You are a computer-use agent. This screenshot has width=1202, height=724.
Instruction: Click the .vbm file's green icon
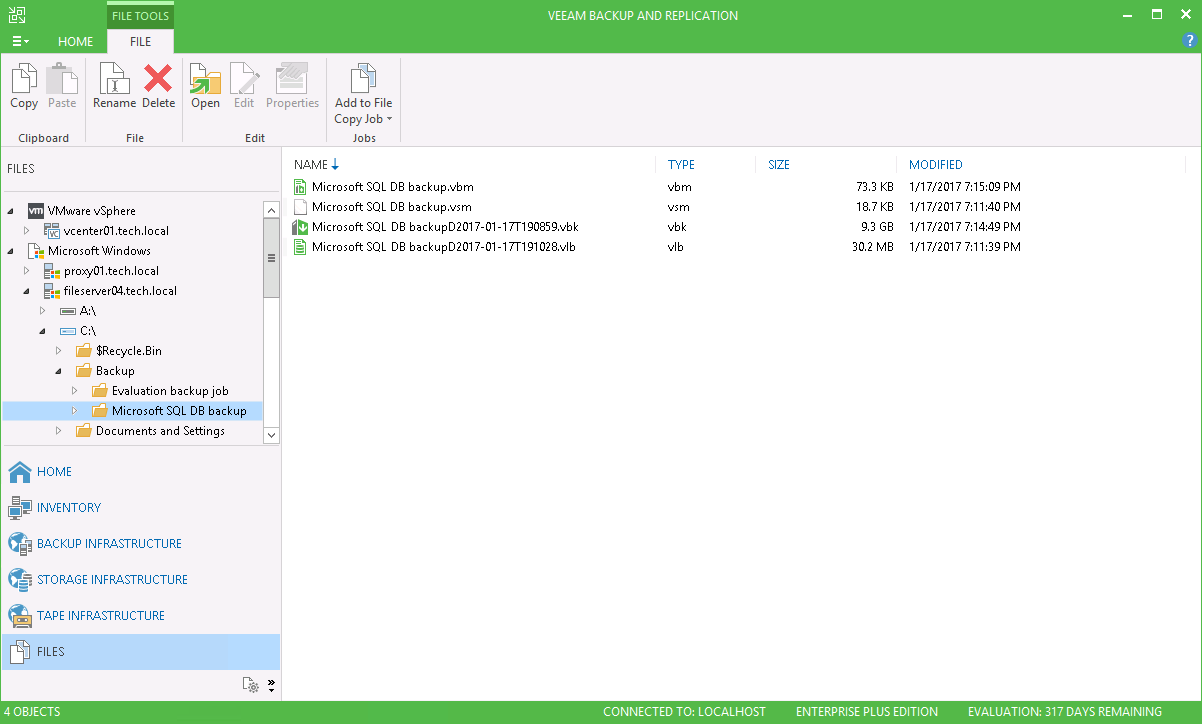(300, 187)
